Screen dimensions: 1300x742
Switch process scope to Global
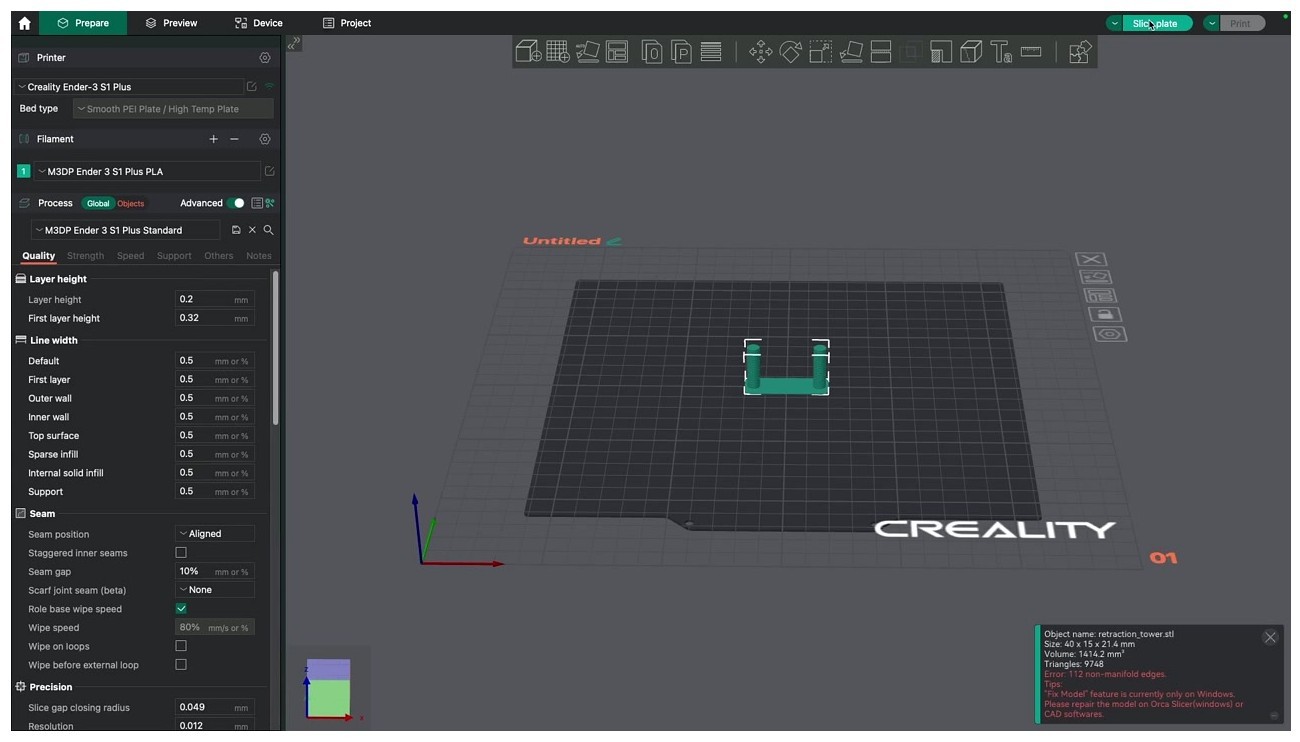98,204
